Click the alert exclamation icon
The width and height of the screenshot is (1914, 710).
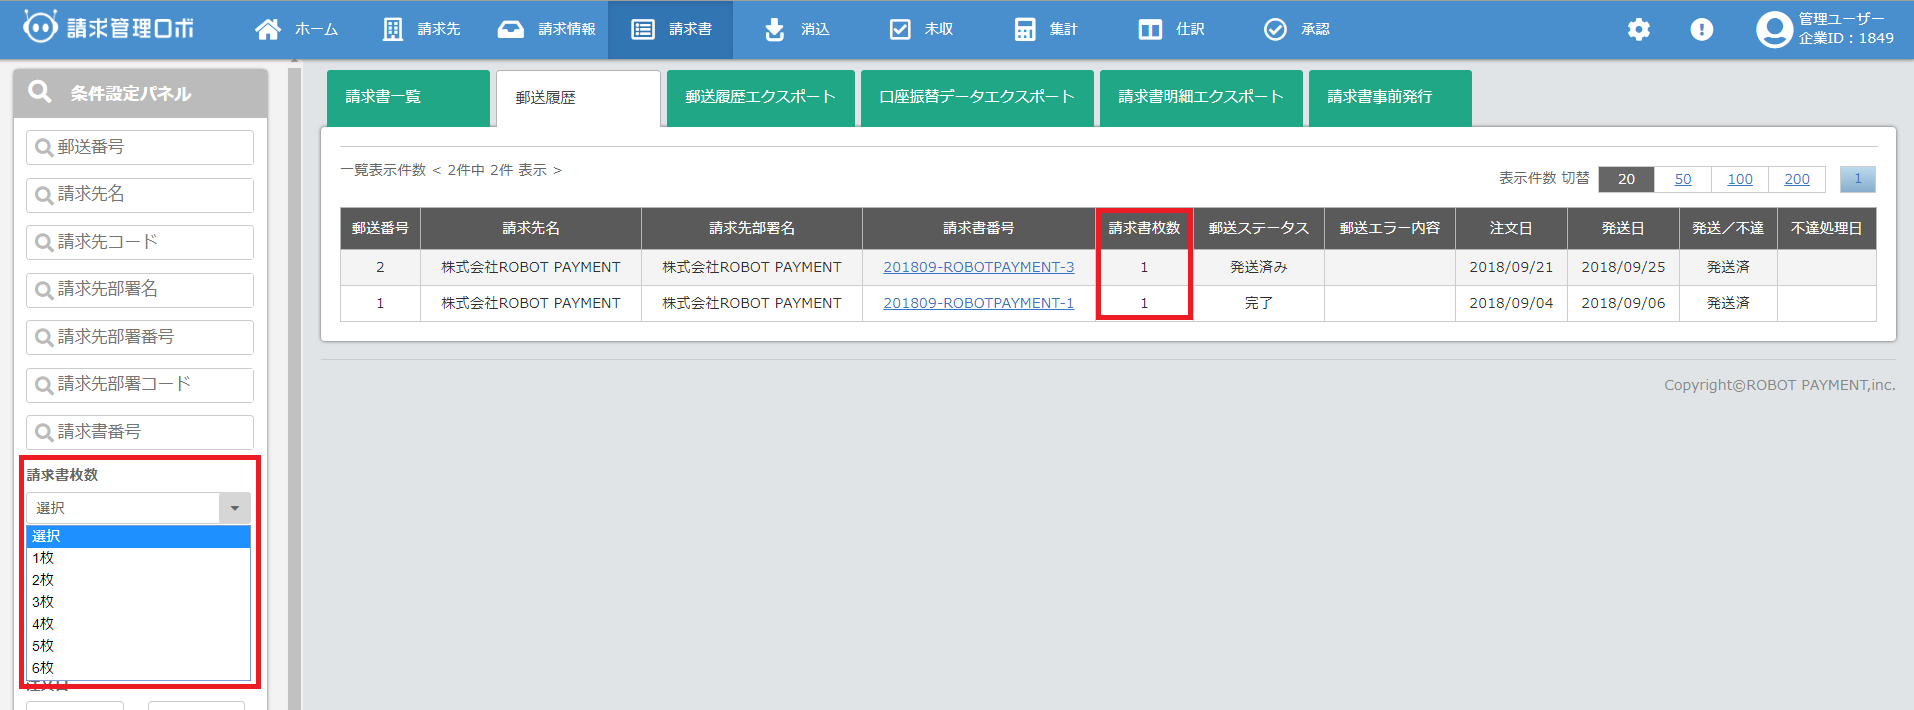[1701, 30]
